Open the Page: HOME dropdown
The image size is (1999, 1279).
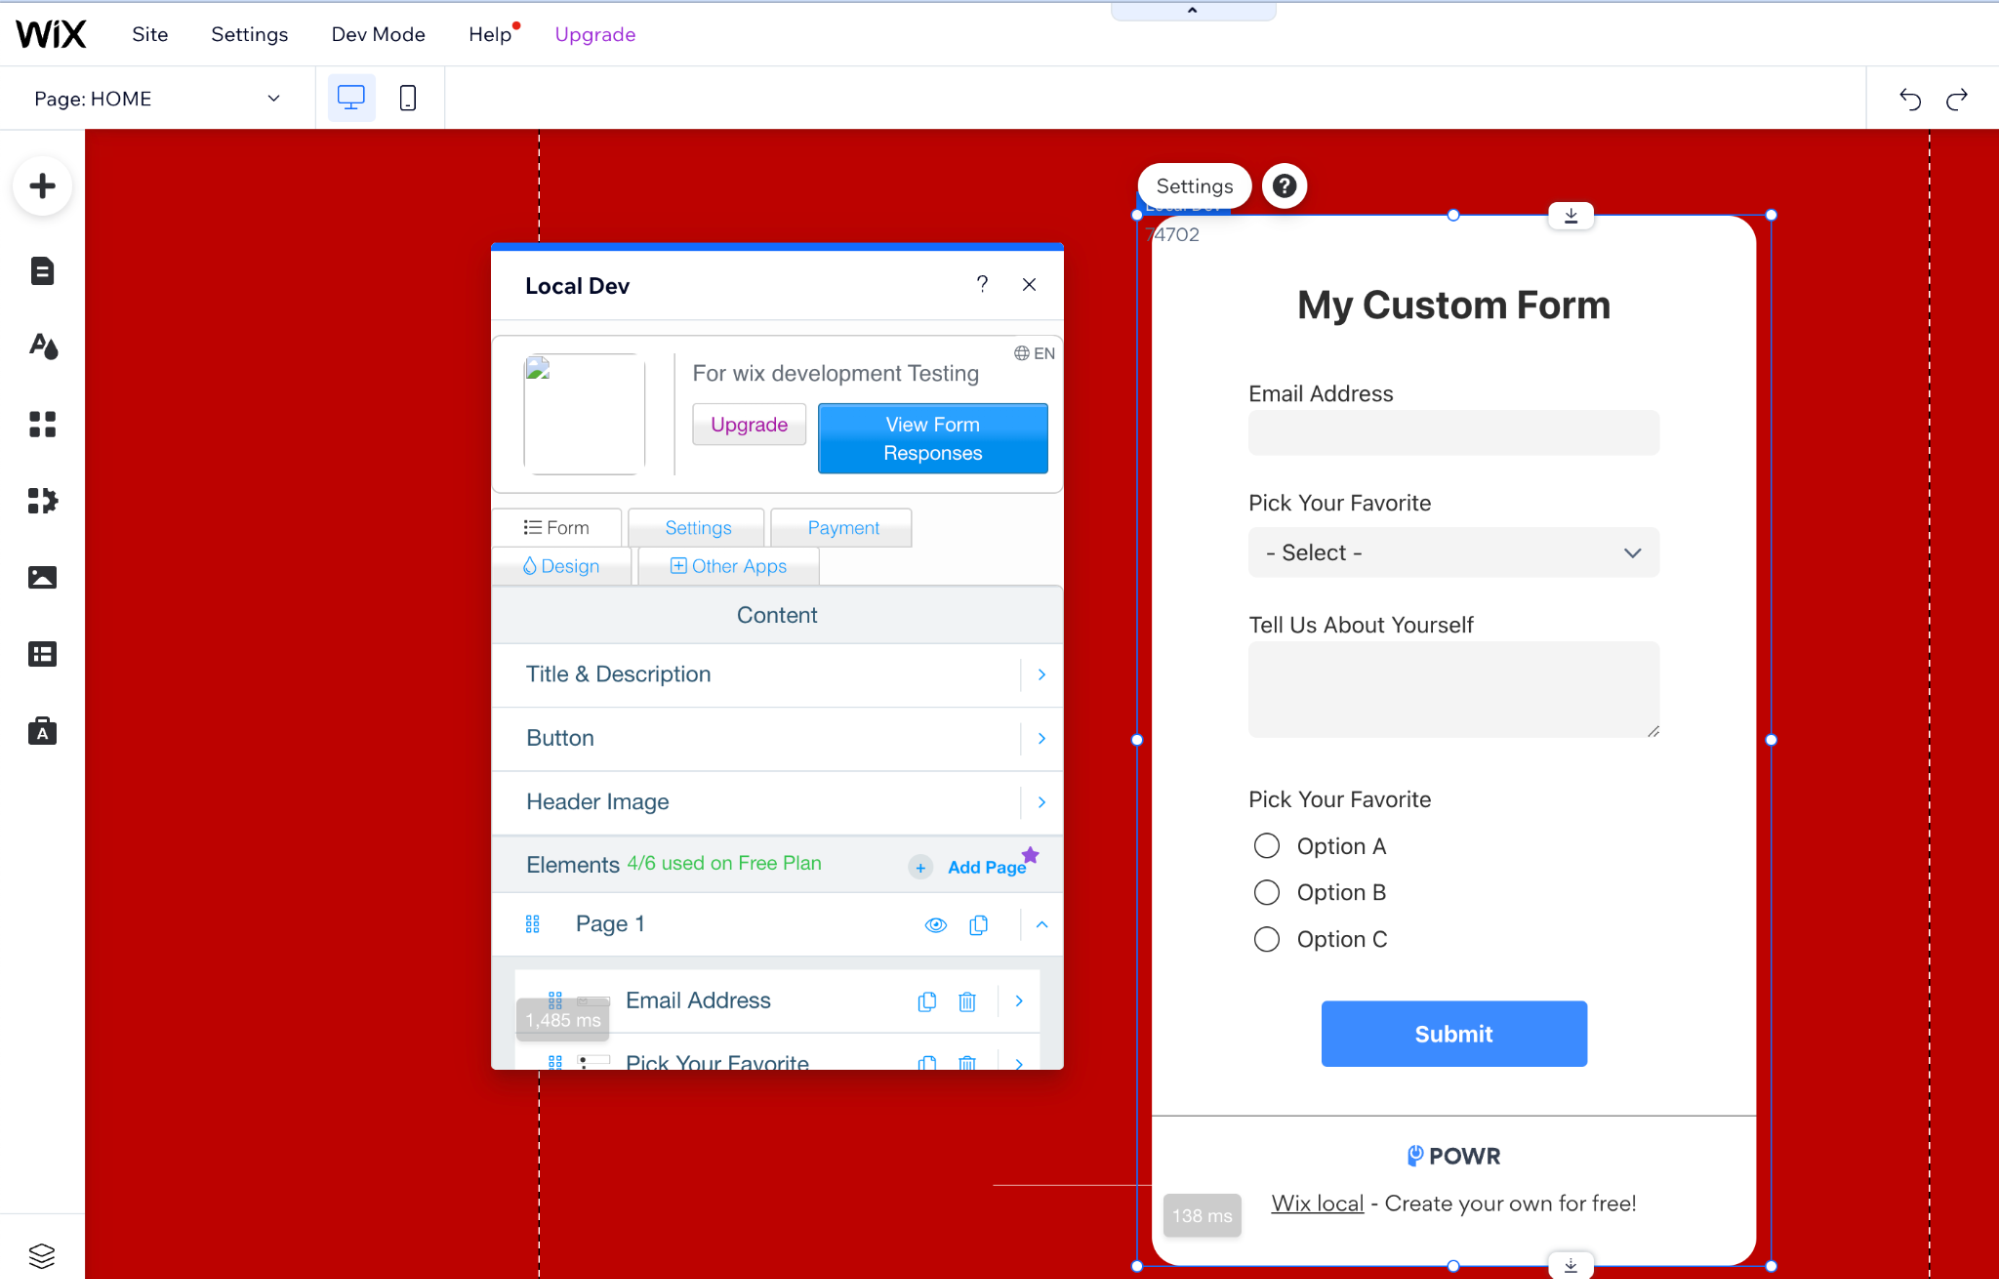coord(157,98)
